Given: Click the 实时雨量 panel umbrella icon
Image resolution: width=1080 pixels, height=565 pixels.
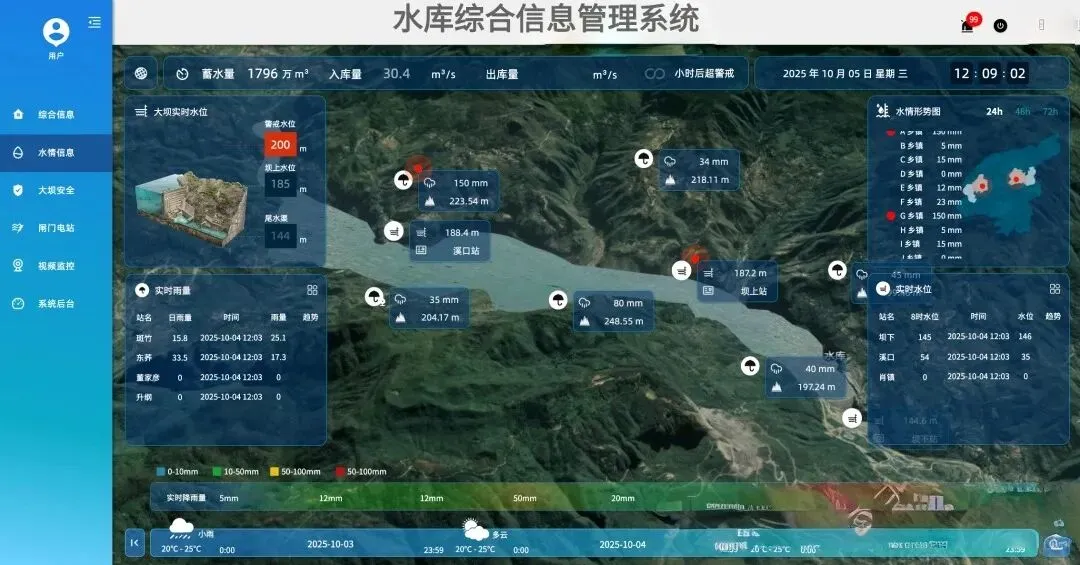Looking at the screenshot, I should click(142, 290).
